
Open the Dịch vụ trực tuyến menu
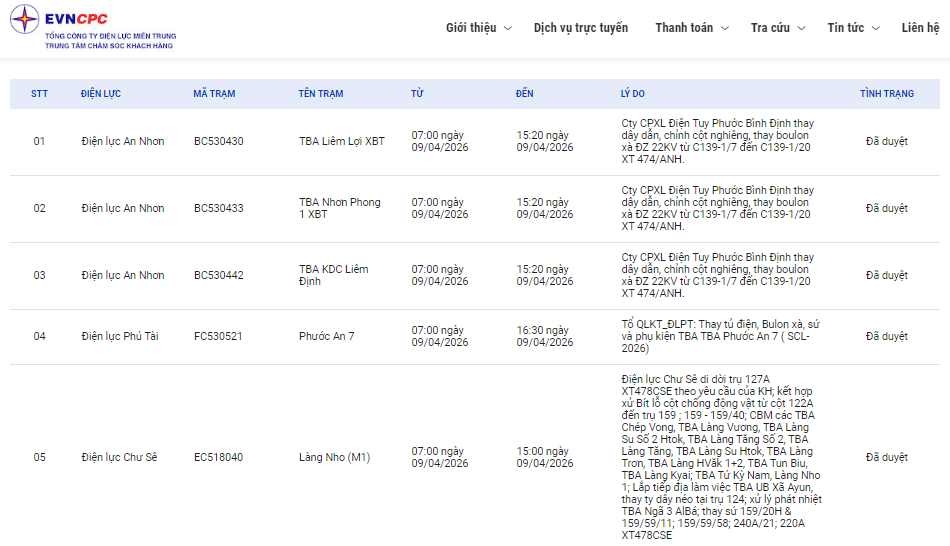(581, 28)
